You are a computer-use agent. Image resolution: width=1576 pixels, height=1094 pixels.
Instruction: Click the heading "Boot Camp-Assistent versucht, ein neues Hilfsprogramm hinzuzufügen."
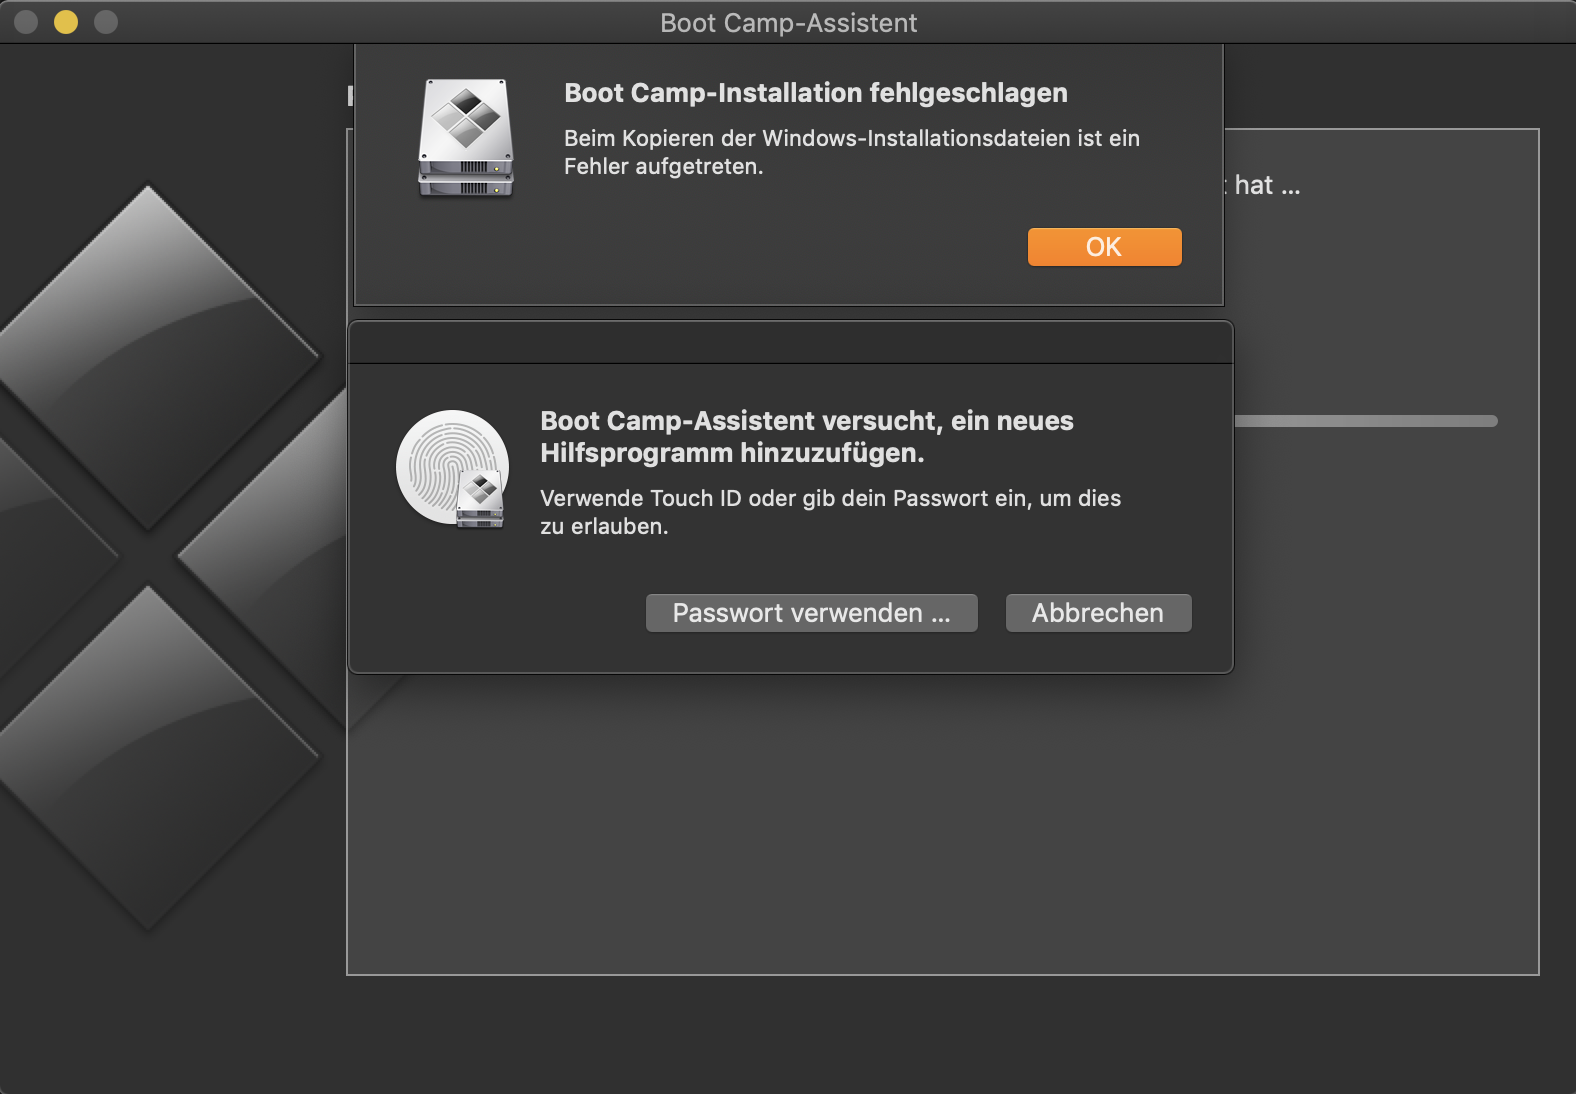tap(807, 437)
